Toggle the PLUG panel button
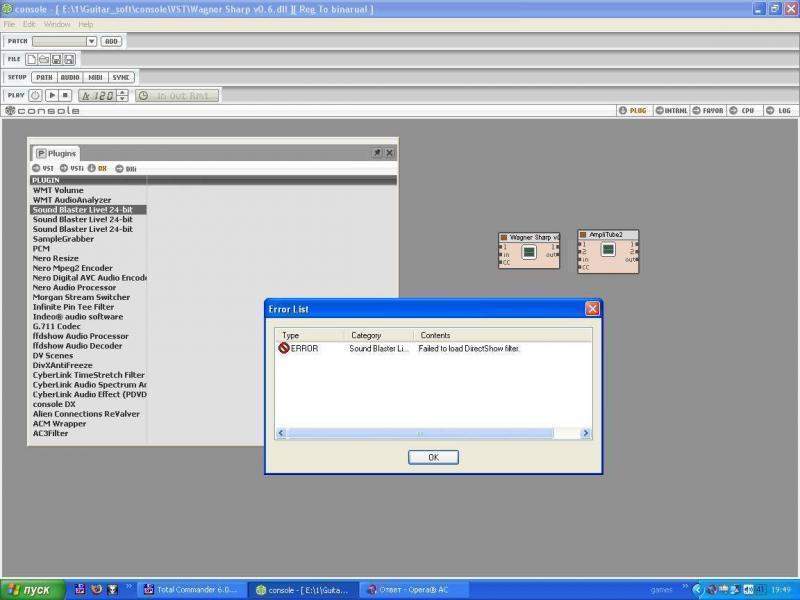Viewport: 800px width, 600px height. 633,111
